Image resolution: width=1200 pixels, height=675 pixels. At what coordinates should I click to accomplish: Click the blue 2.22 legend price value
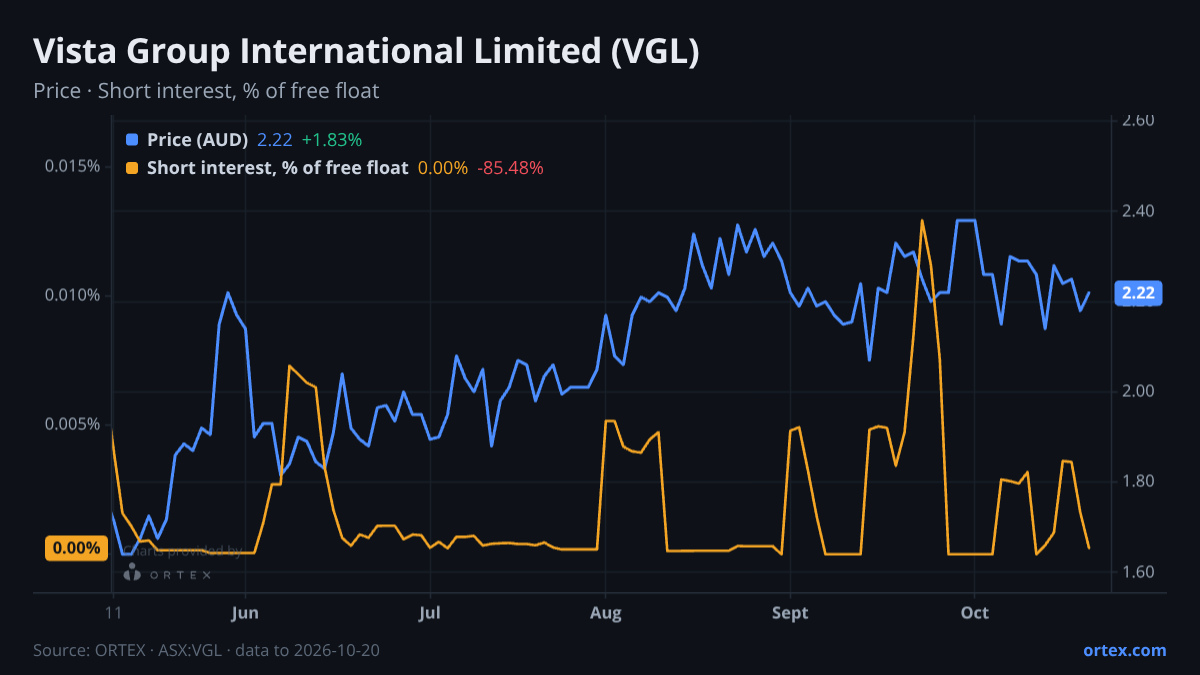[274, 140]
